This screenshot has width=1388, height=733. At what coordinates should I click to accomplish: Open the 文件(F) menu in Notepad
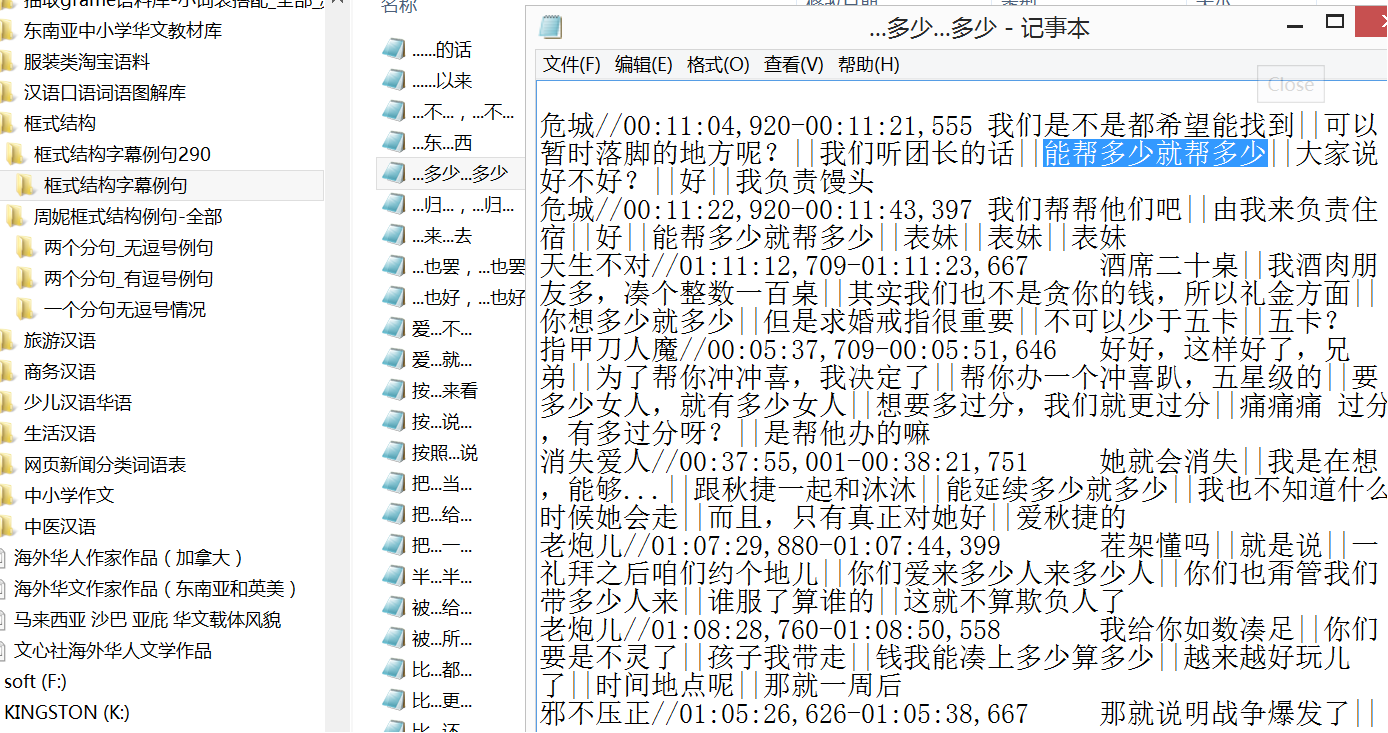(x=571, y=65)
